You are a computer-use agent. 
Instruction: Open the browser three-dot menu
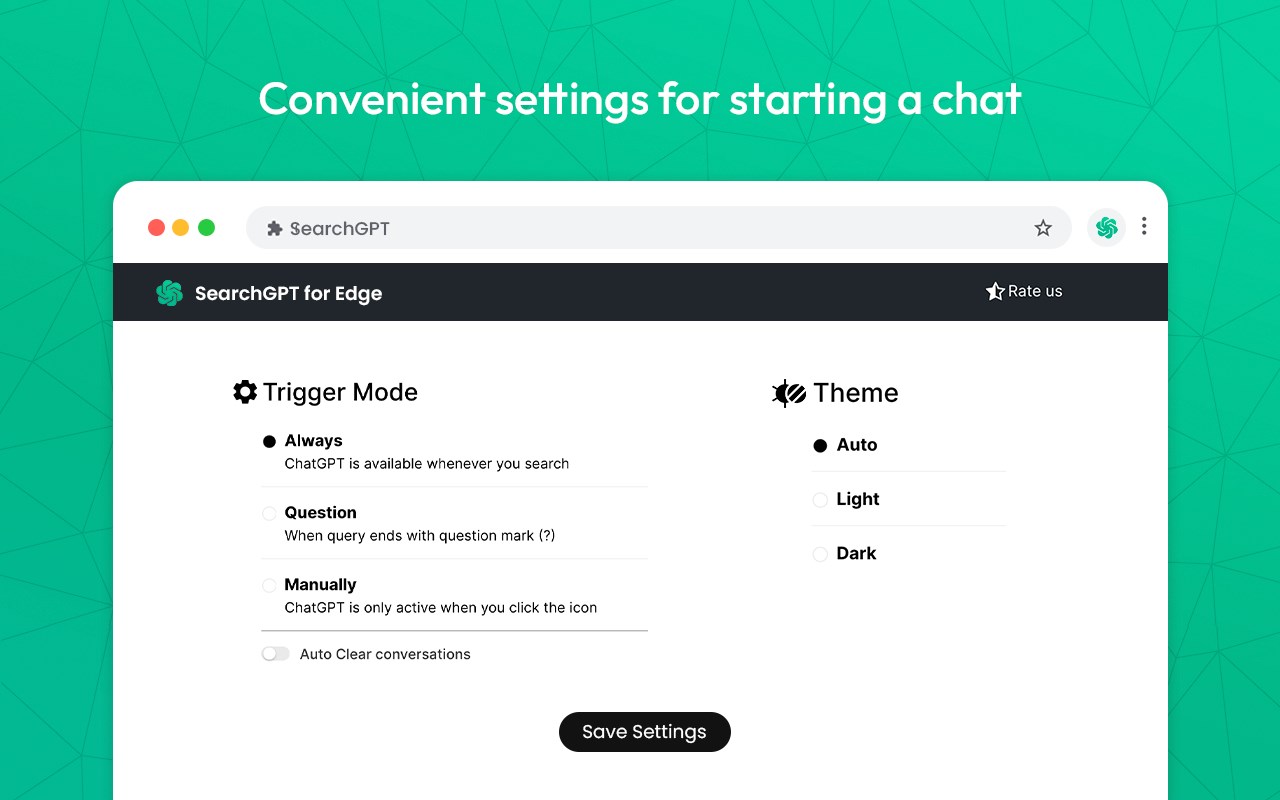pos(1144,227)
